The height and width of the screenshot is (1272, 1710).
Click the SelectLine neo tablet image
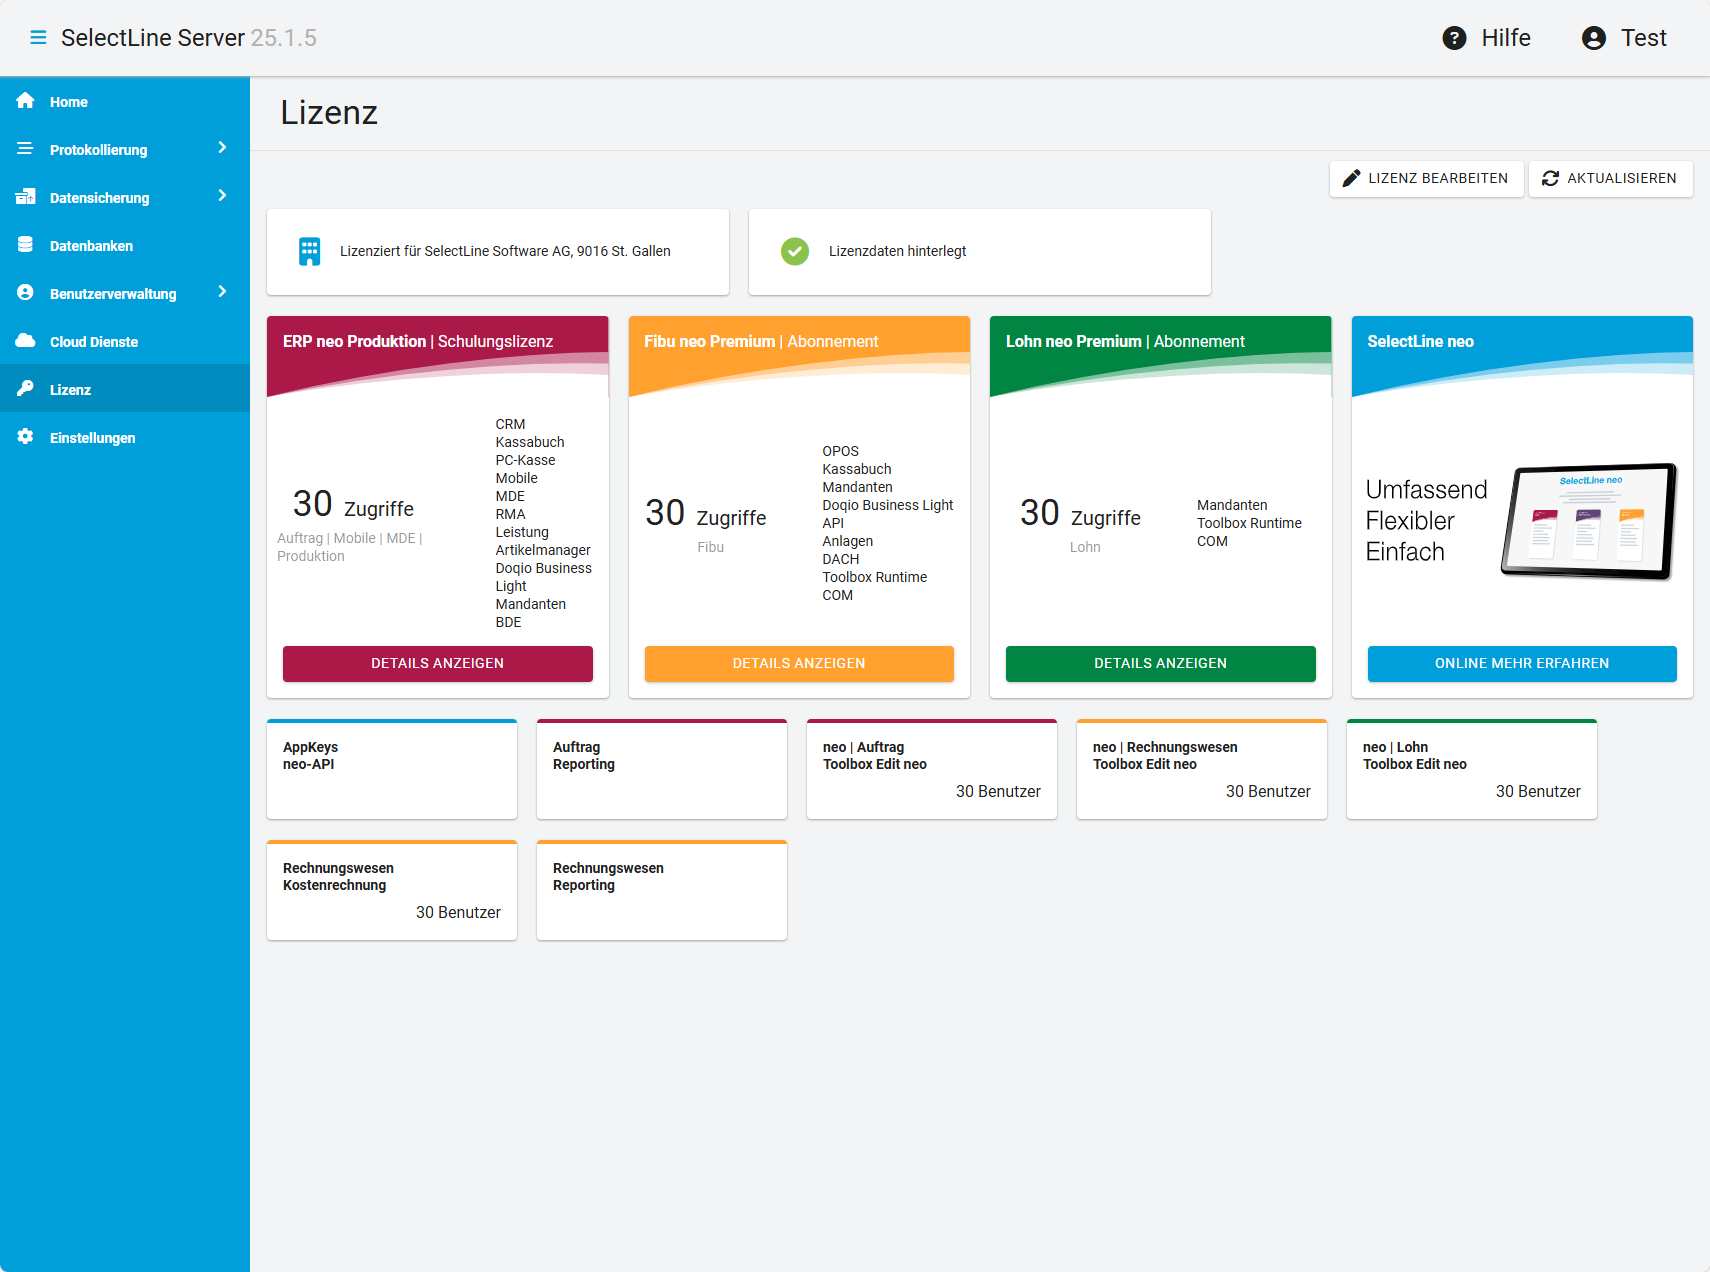pos(1589,521)
